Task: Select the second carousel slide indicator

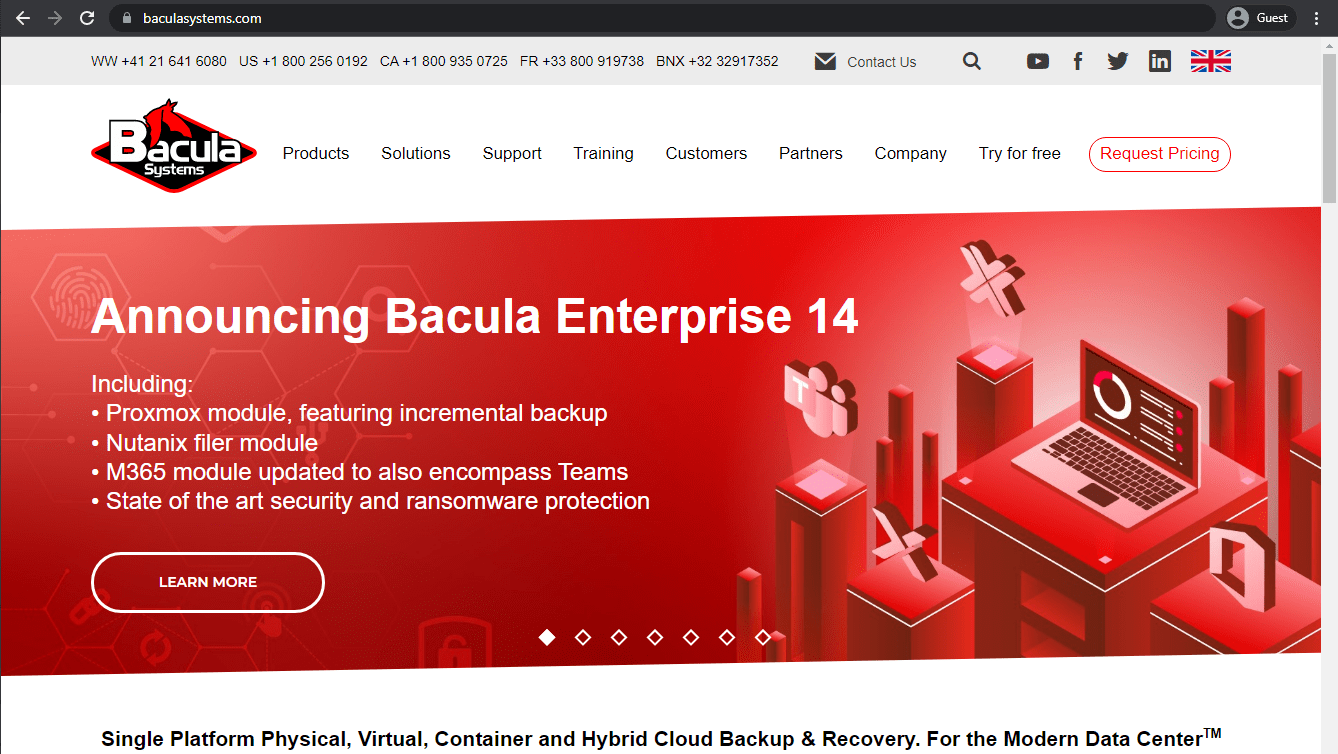Action: coord(583,637)
